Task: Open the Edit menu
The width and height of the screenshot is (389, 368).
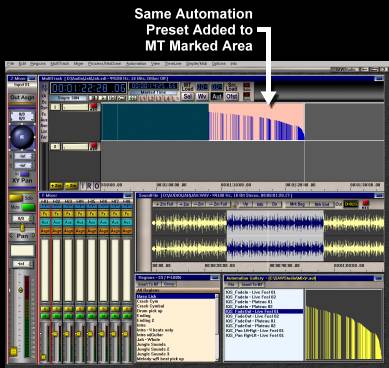Action: tap(22, 64)
